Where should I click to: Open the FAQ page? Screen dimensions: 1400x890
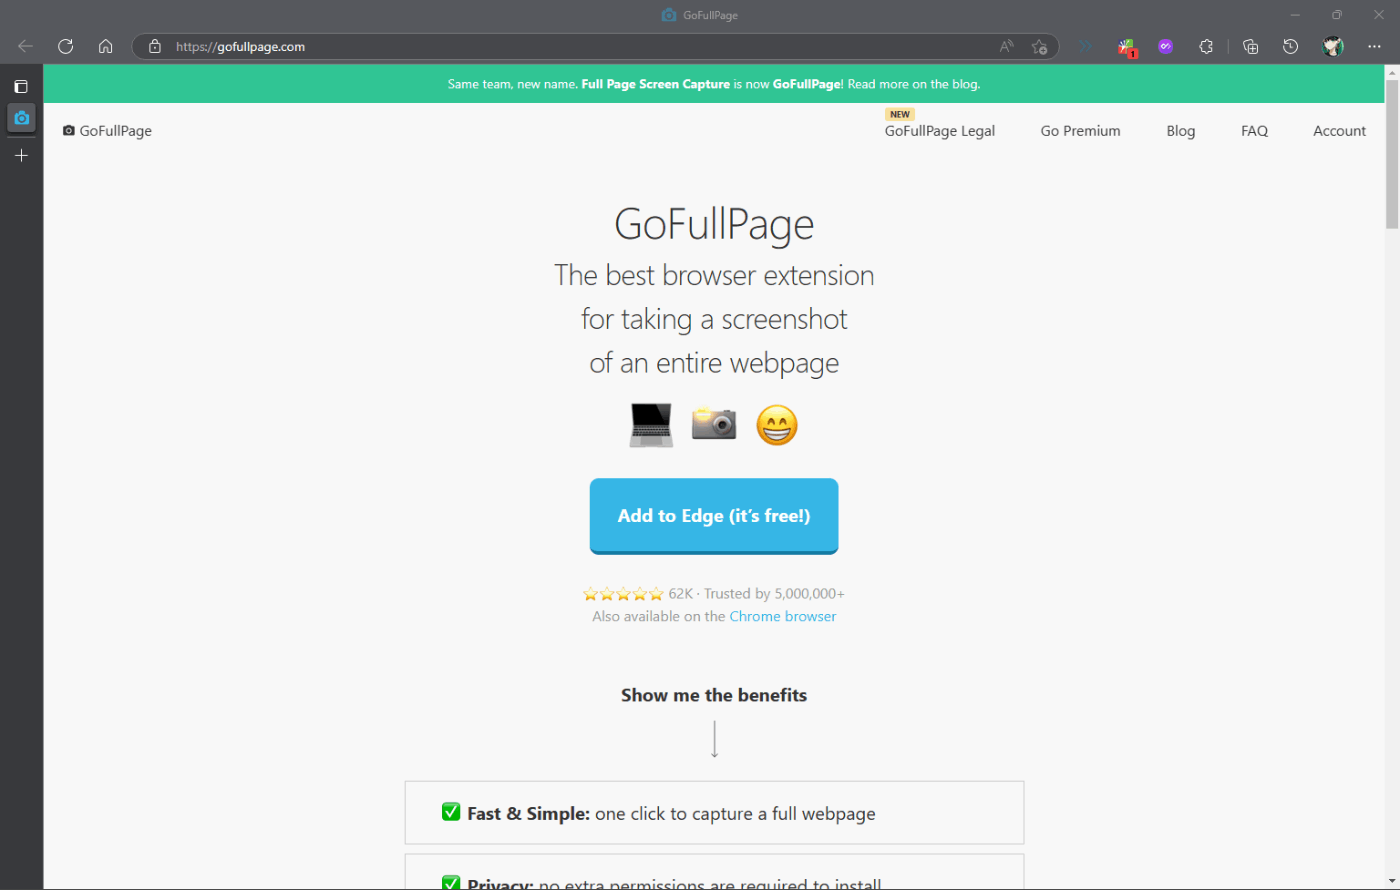click(1255, 131)
